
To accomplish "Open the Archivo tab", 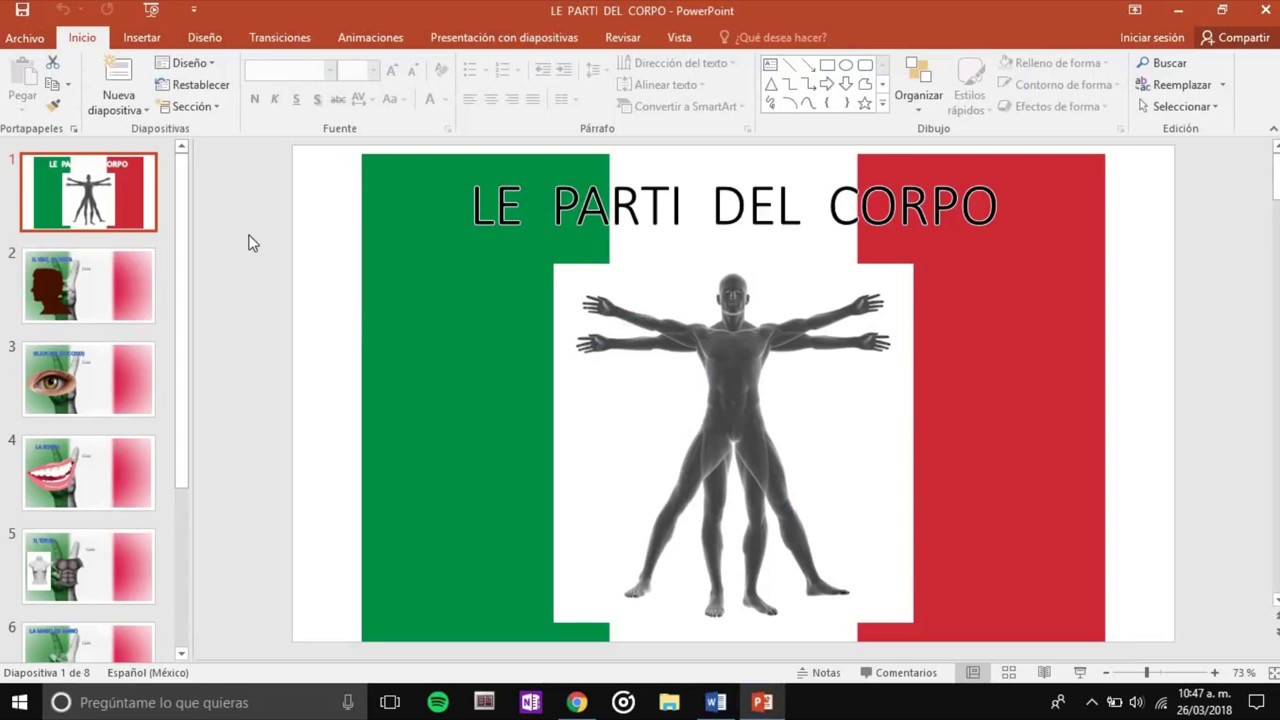I will coord(25,38).
